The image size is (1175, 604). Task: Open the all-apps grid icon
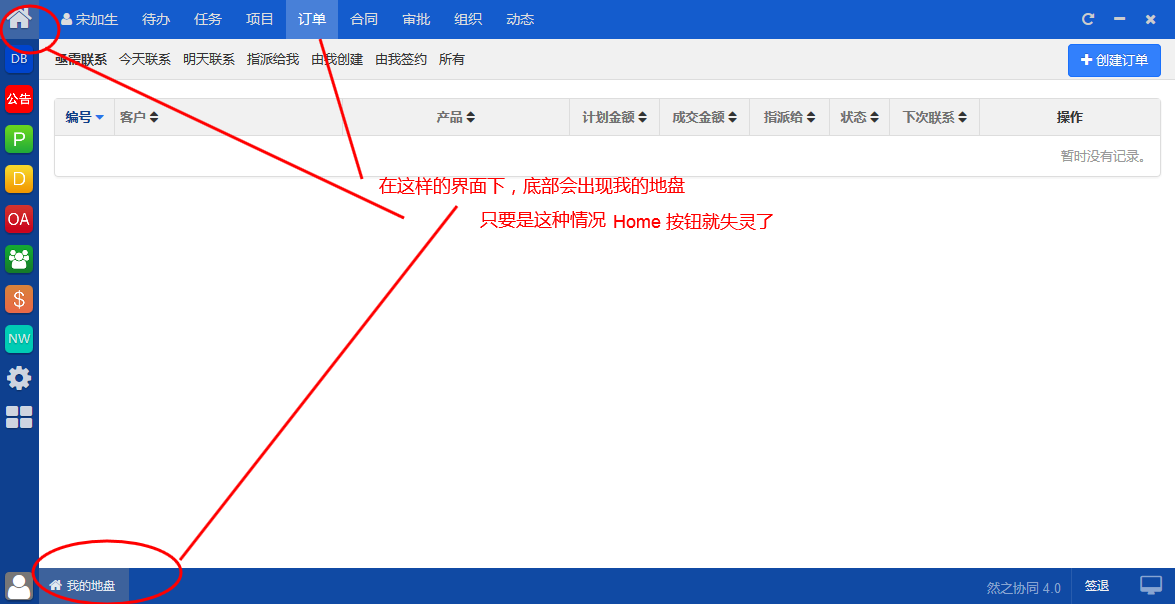tap(19, 417)
